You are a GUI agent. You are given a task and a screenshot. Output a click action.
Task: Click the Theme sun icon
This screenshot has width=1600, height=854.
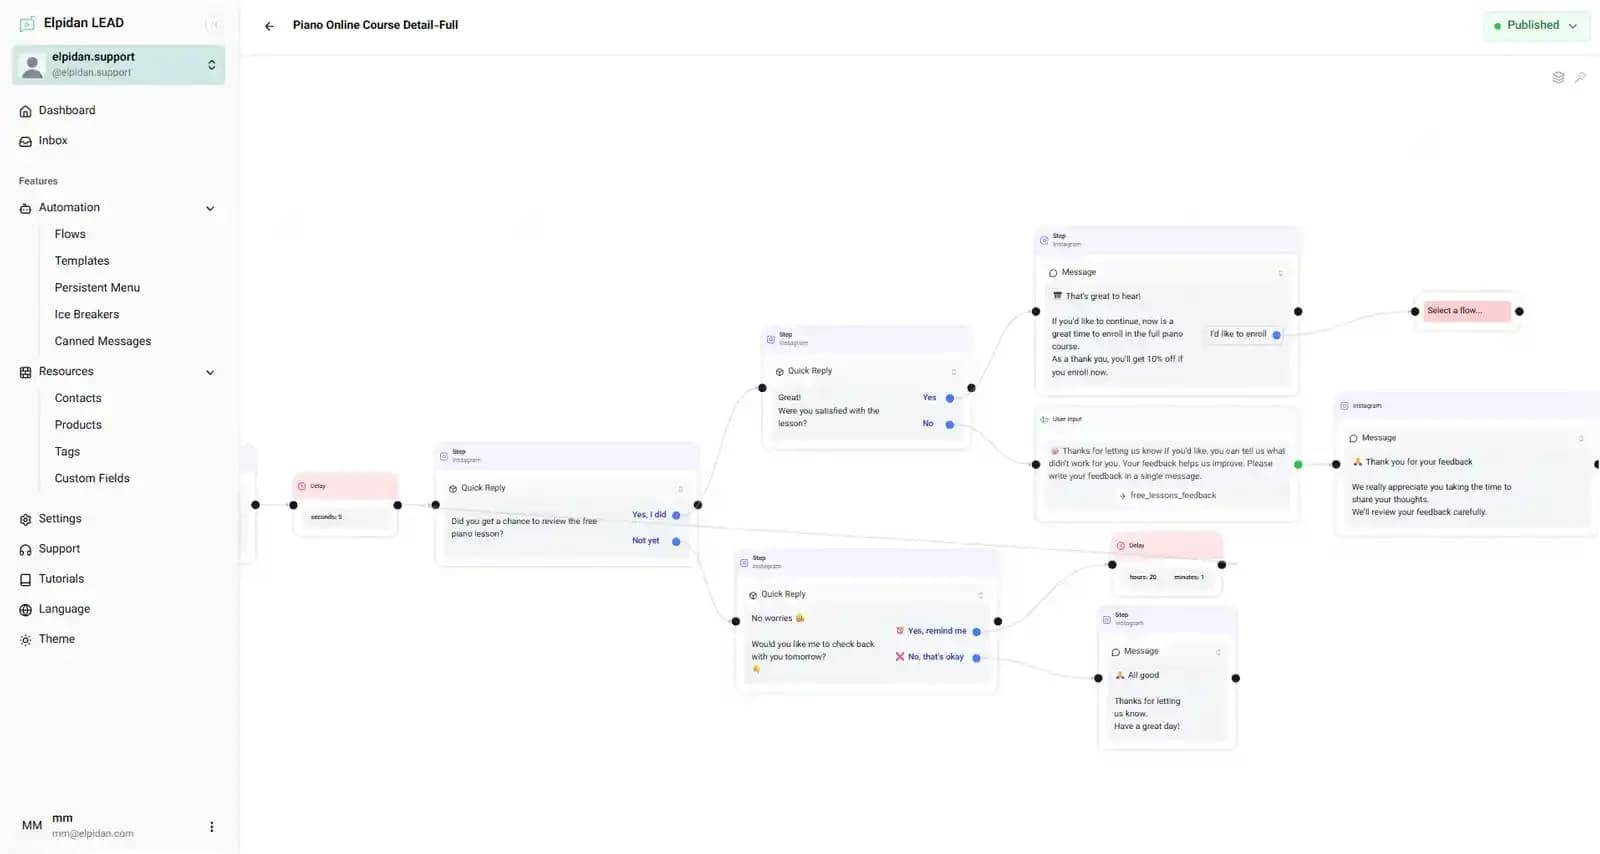click(x=26, y=640)
